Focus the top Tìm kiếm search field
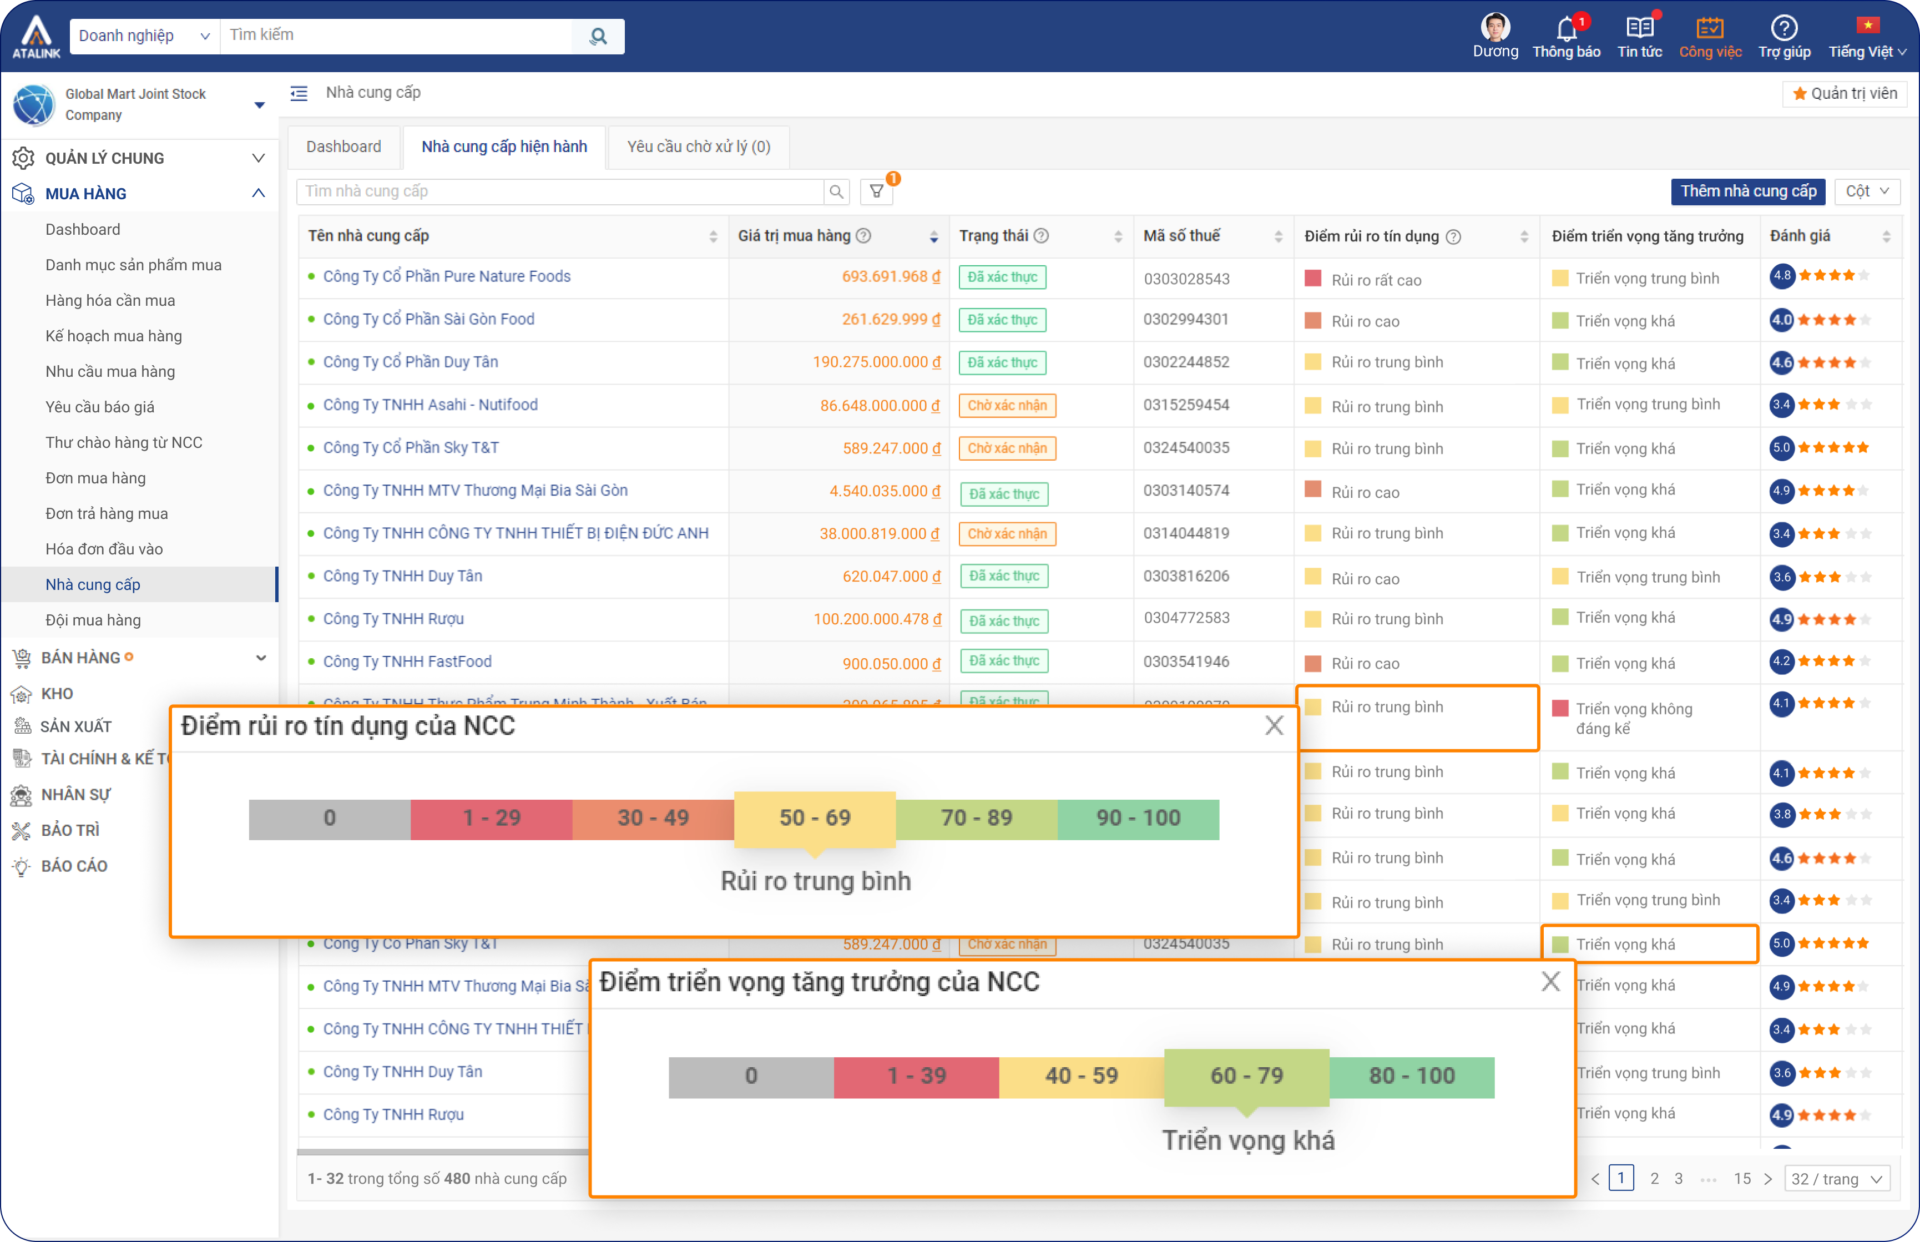 point(398,36)
